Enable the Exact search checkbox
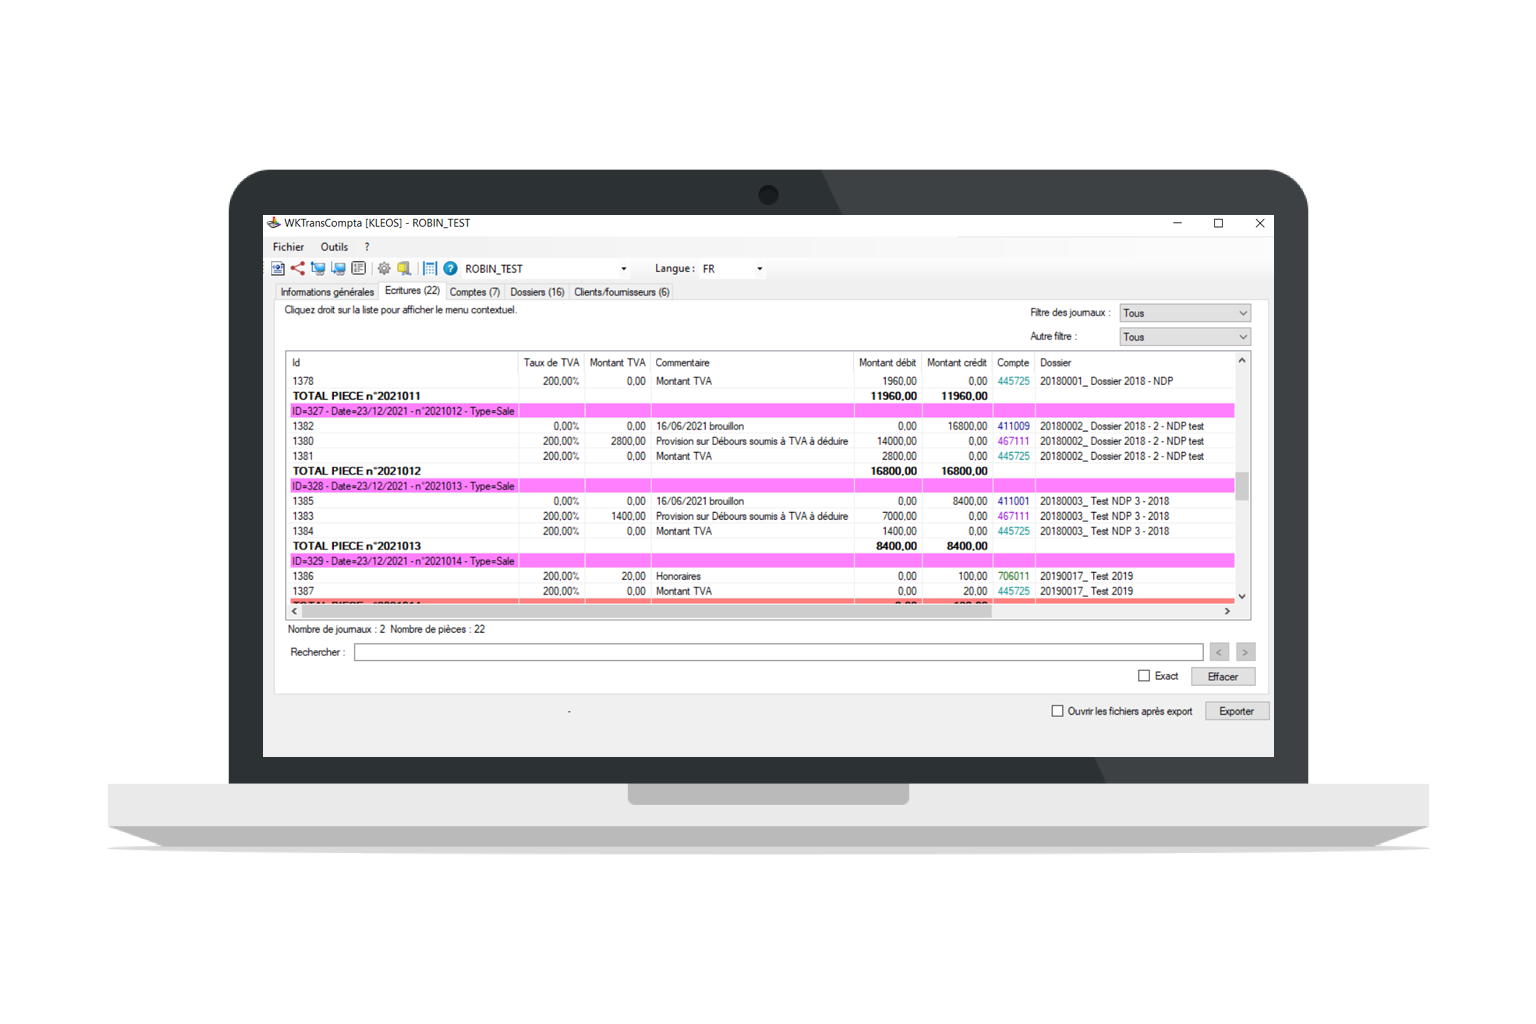The width and height of the screenshot is (1536, 1024). (1144, 676)
